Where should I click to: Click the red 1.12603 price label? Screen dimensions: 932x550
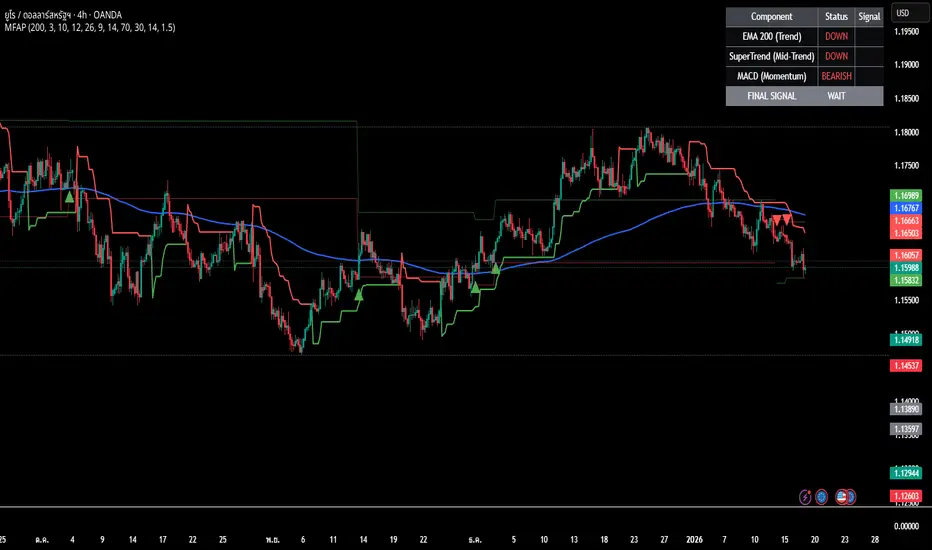(x=906, y=496)
